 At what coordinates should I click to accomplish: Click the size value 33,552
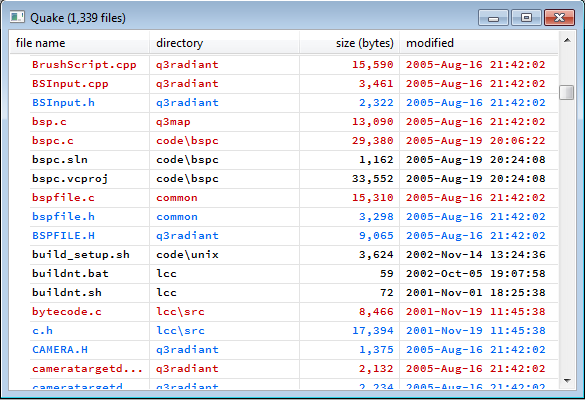pos(372,179)
